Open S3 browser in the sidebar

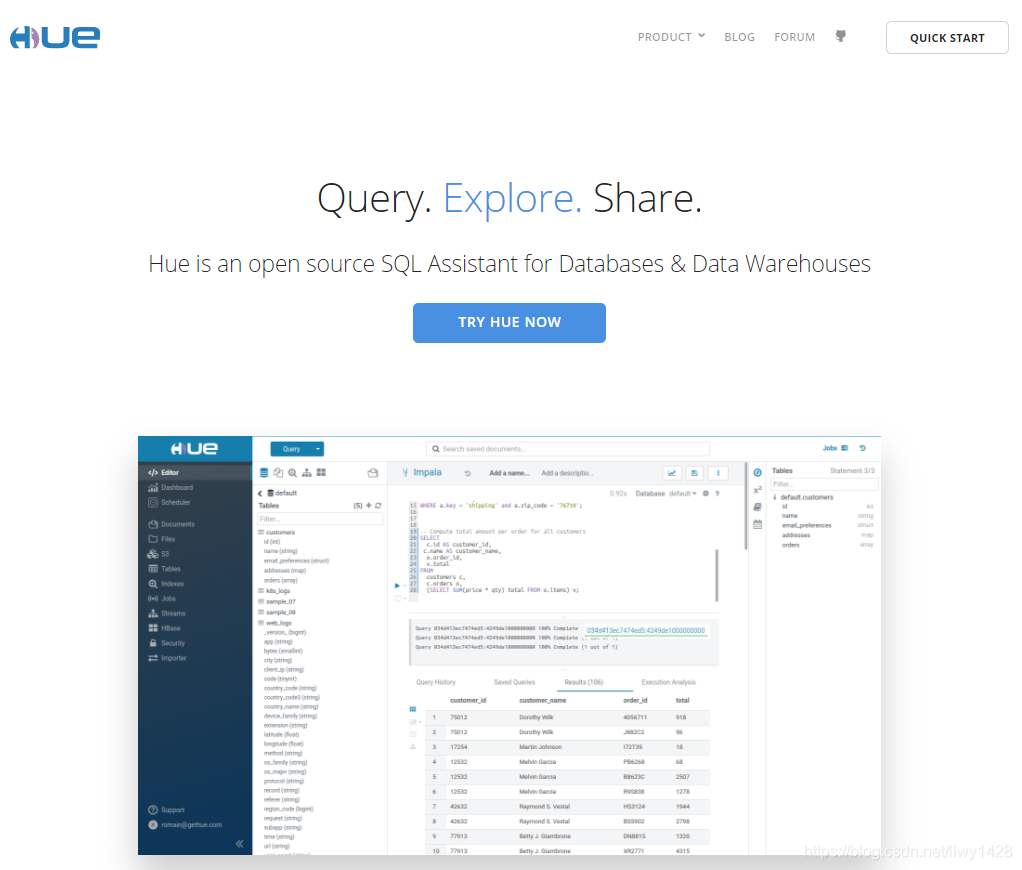point(158,554)
